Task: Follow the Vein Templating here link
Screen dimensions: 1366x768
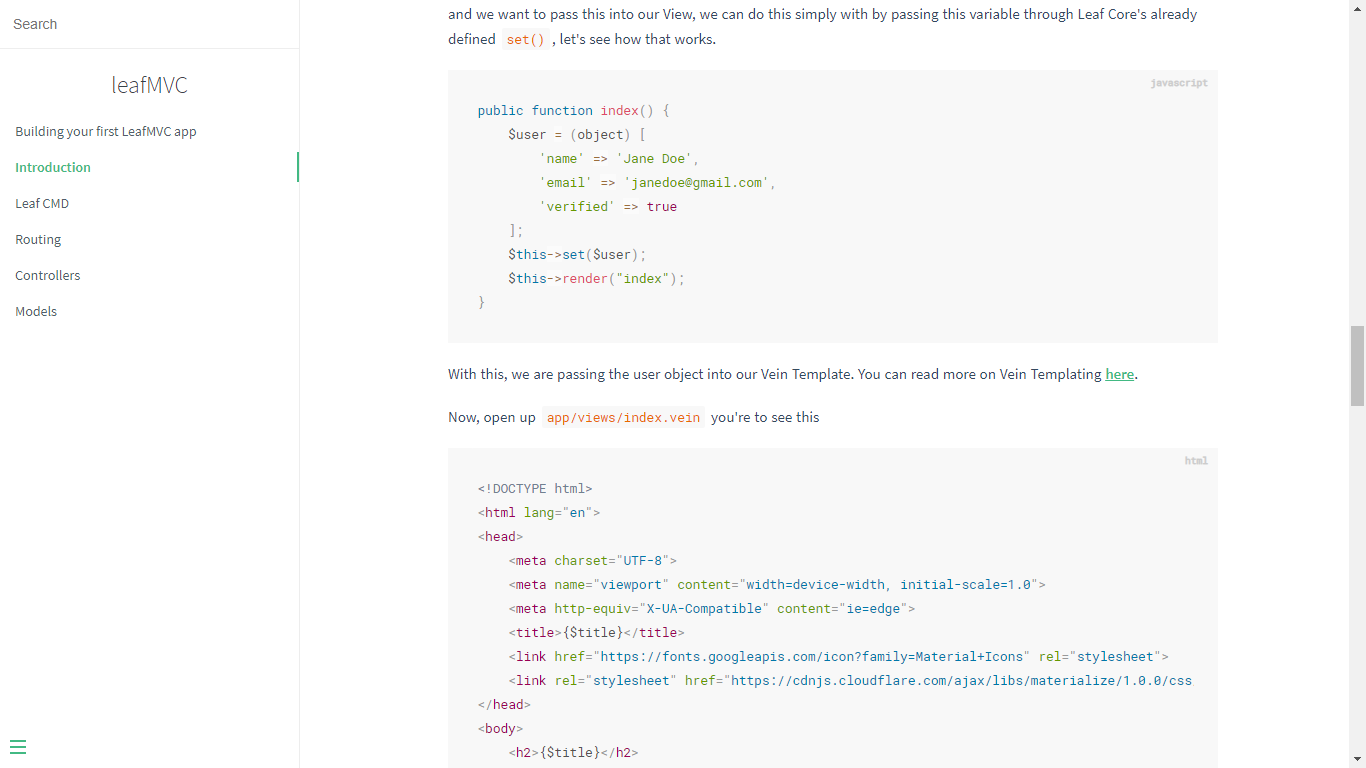Action: pos(1119,374)
